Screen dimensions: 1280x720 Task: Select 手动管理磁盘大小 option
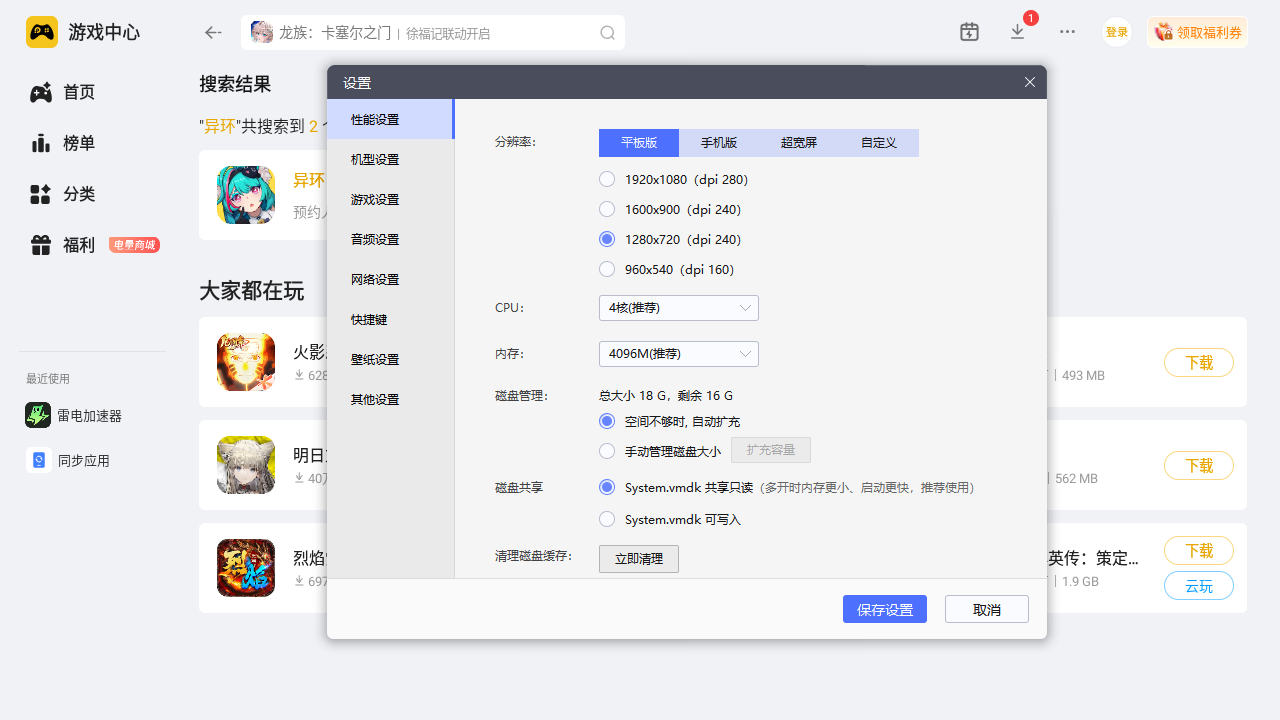pos(607,451)
